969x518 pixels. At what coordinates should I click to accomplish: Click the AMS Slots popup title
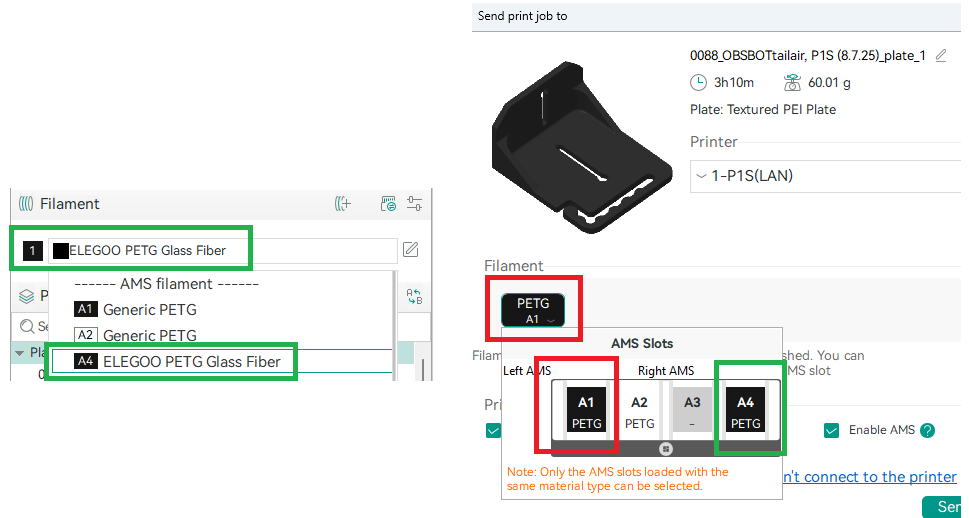642,344
